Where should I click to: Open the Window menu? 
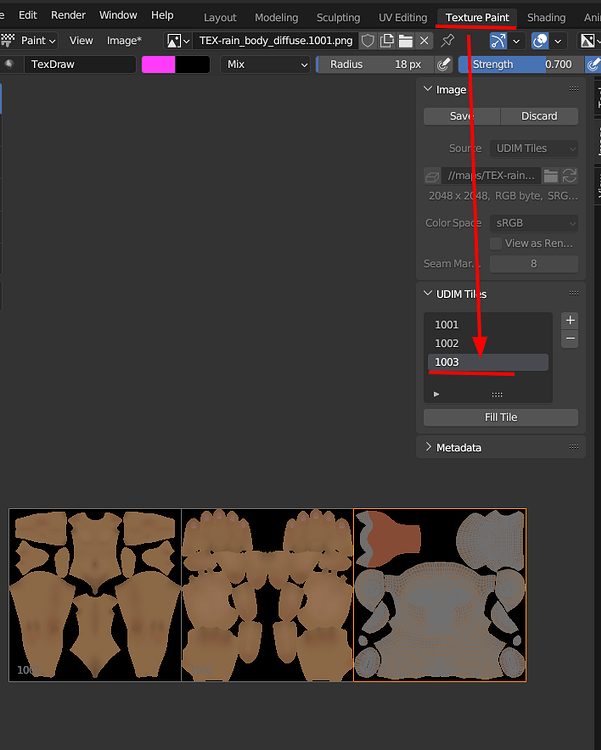[x=118, y=15]
